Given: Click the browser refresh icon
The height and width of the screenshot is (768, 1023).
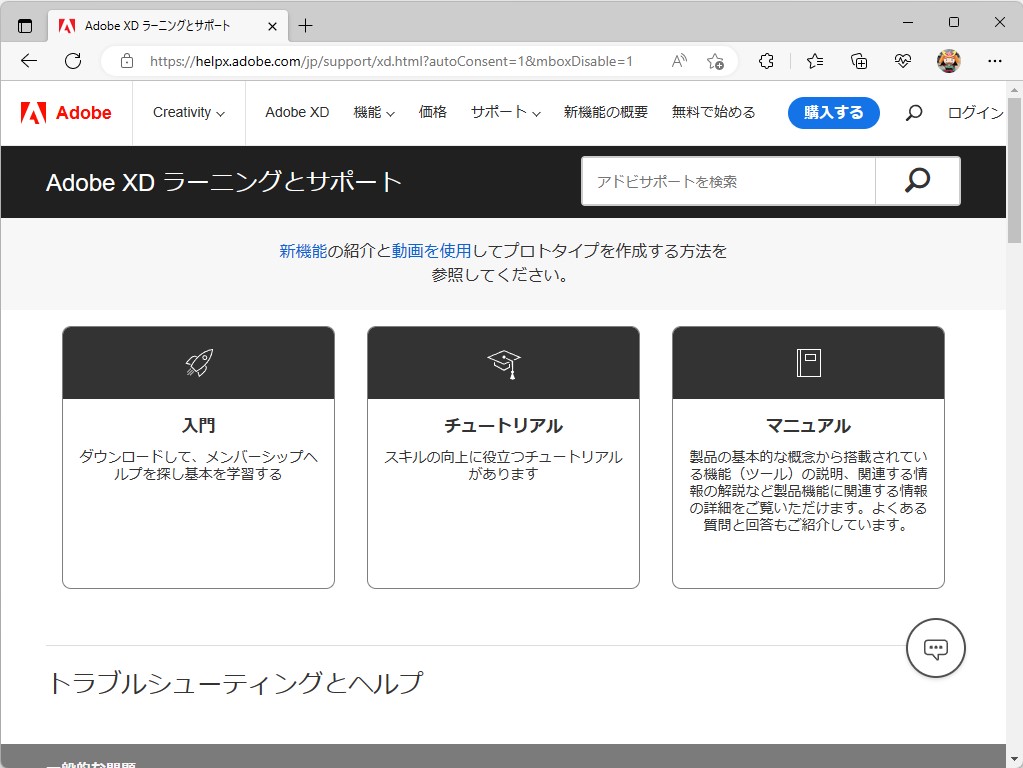Looking at the screenshot, I should (x=72, y=61).
